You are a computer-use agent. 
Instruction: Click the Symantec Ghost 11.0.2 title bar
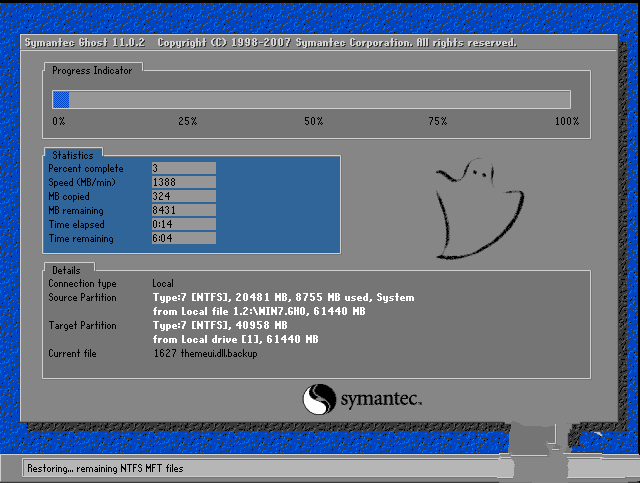click(270, 43)
